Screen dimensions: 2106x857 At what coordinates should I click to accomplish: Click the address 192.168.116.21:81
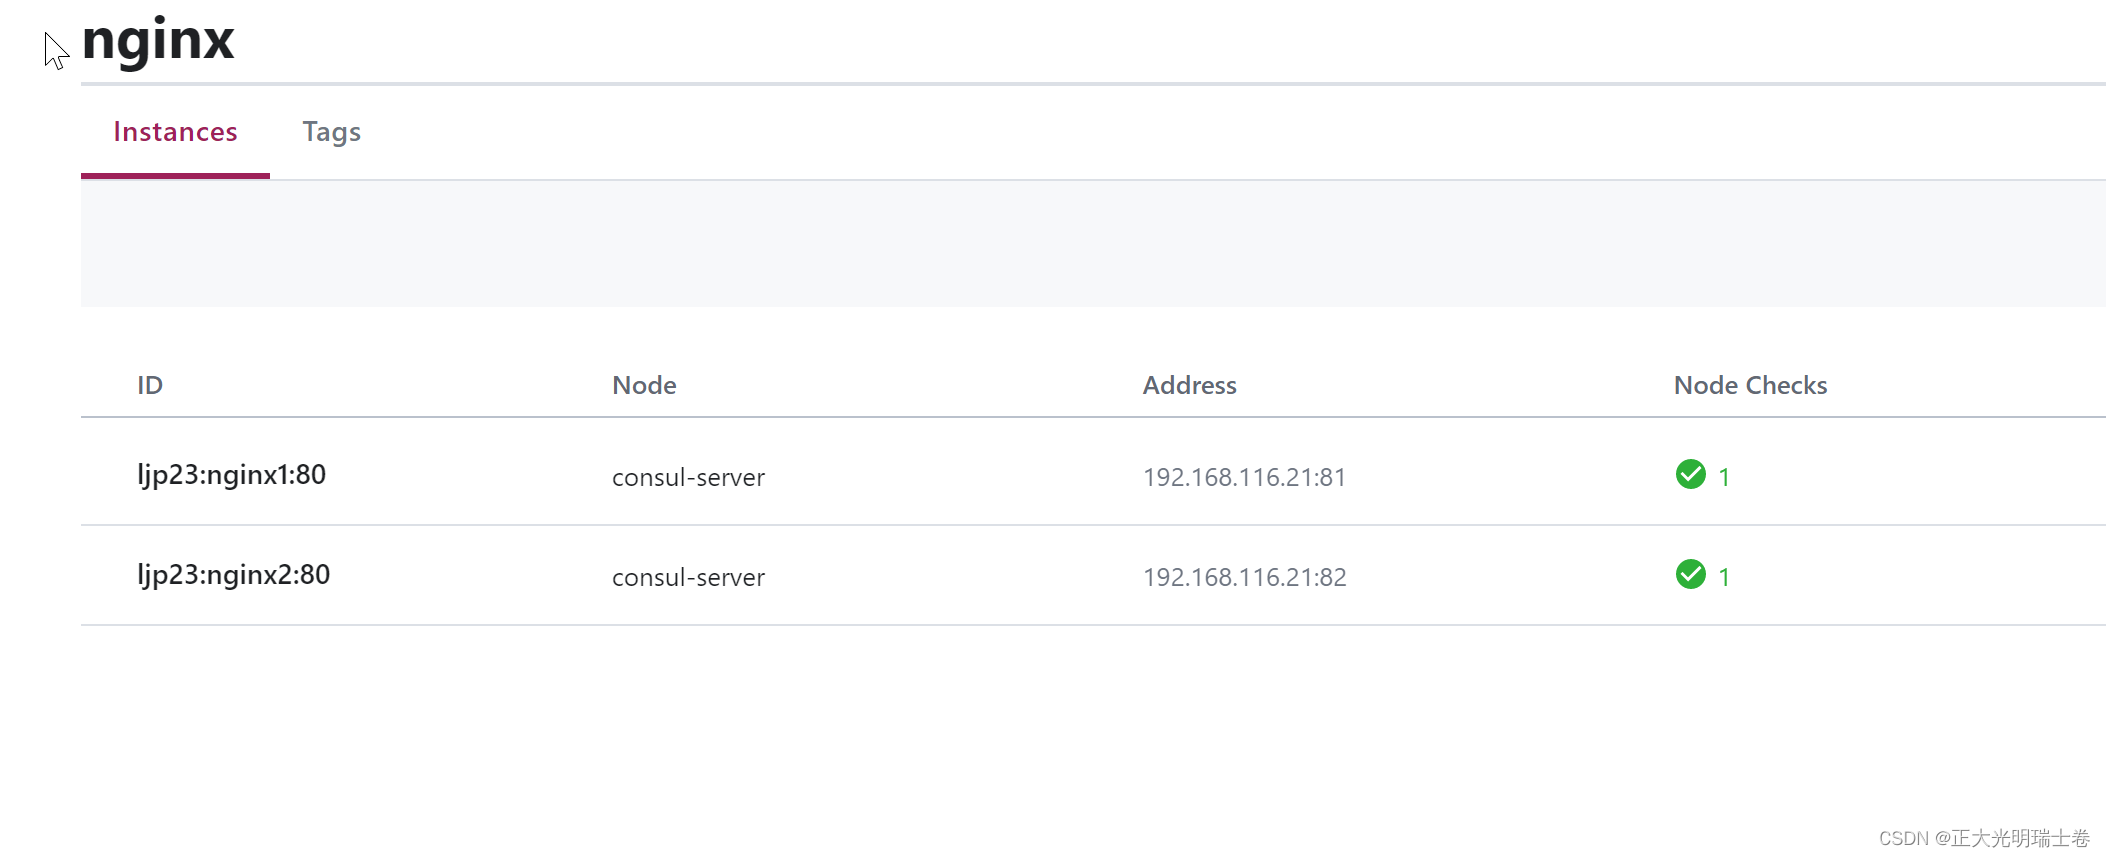1244,477
